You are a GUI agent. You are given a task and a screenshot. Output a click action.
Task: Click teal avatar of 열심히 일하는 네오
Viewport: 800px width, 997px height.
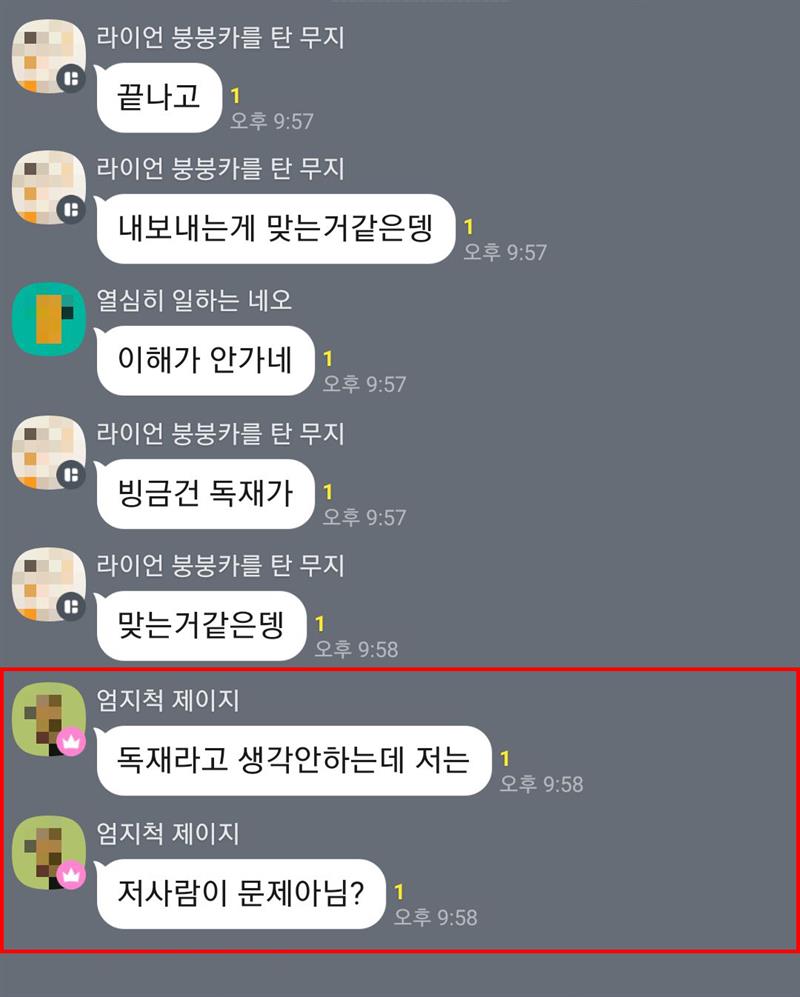(49, 319)
